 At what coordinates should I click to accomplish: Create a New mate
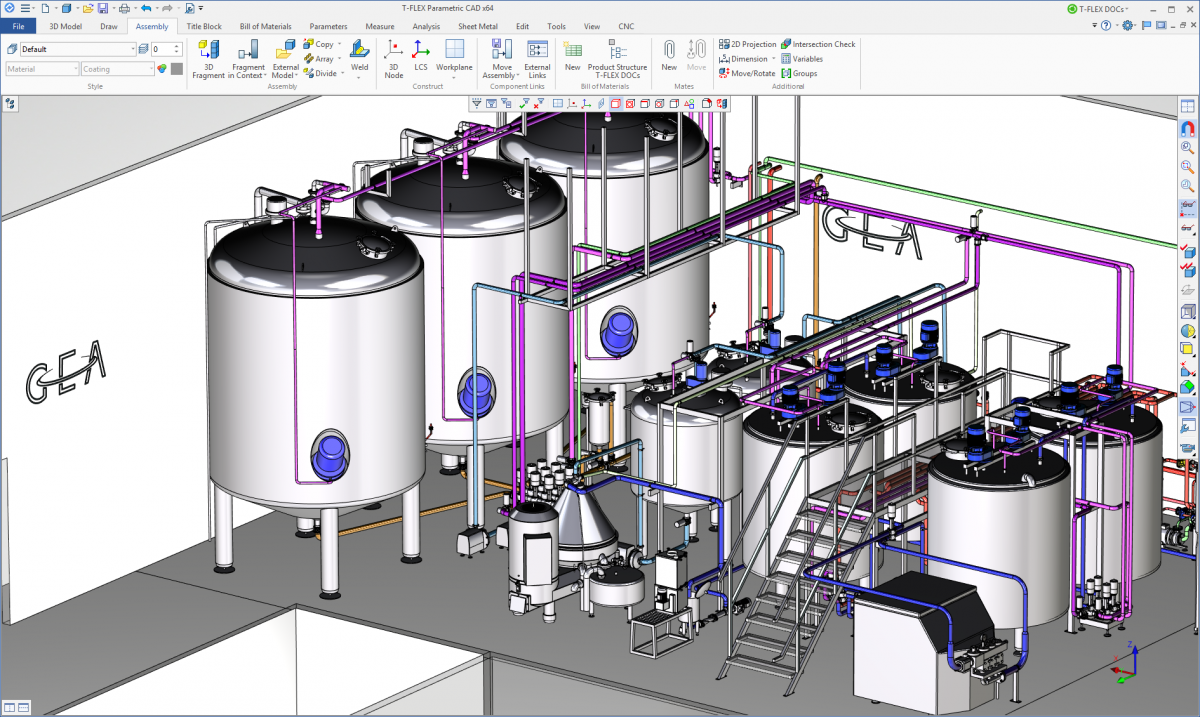point(669,55)
